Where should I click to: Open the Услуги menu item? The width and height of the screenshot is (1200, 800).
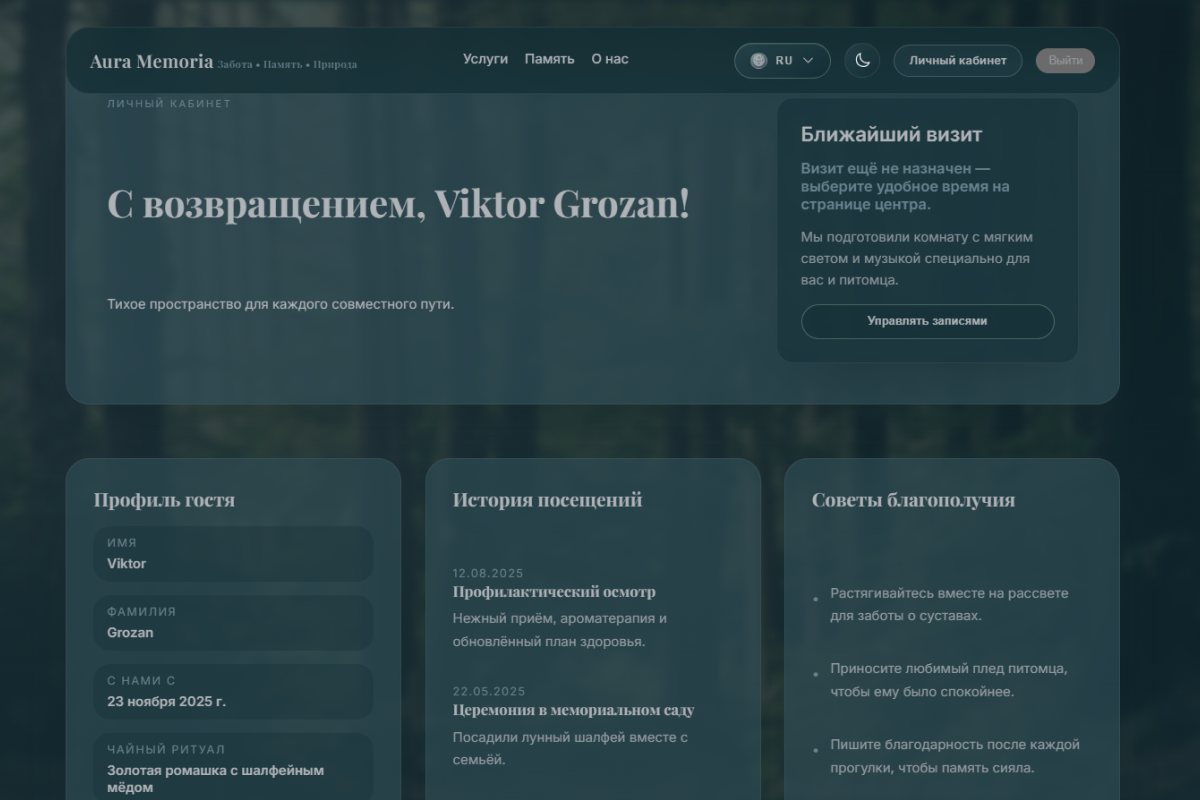(485, 59)
